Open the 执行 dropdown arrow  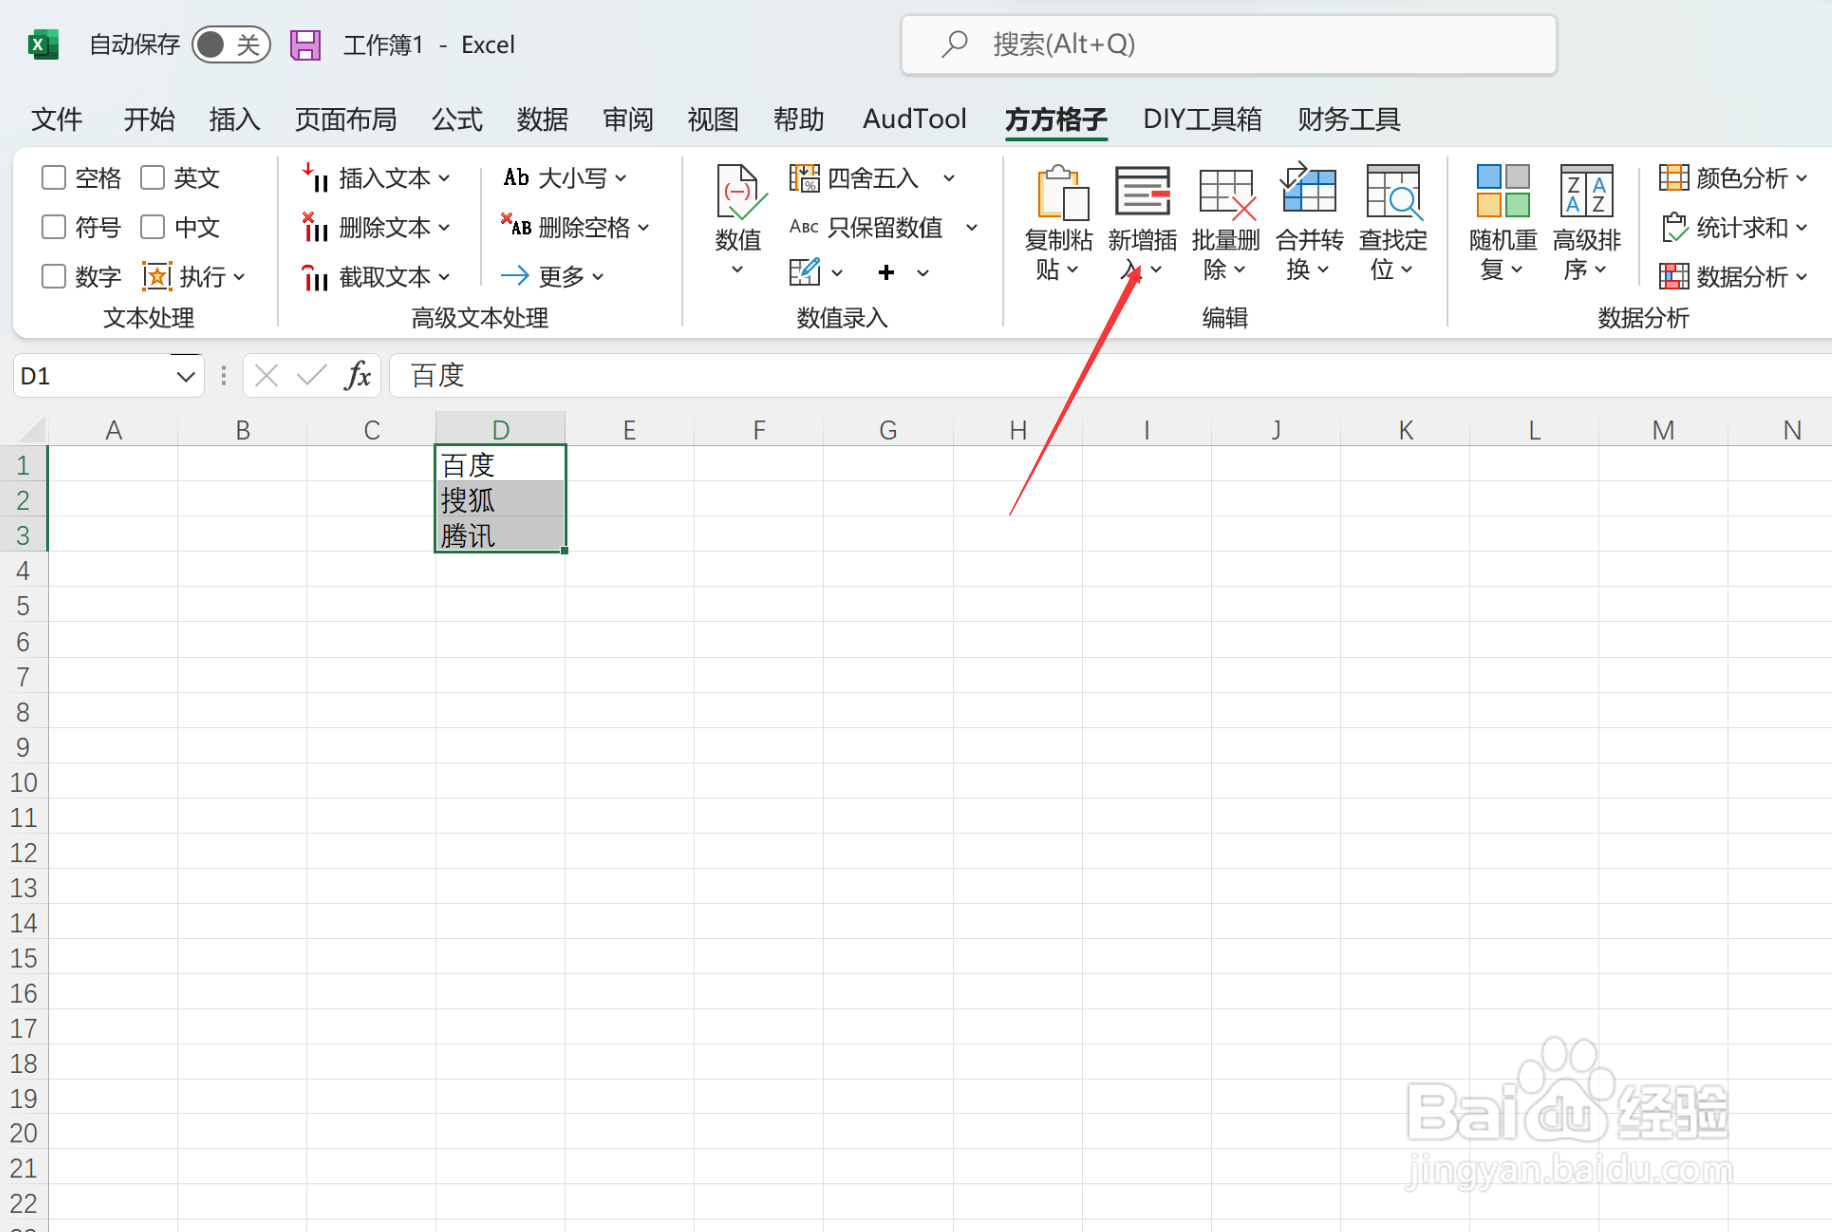pyautogui.click(x=239, y=277)
